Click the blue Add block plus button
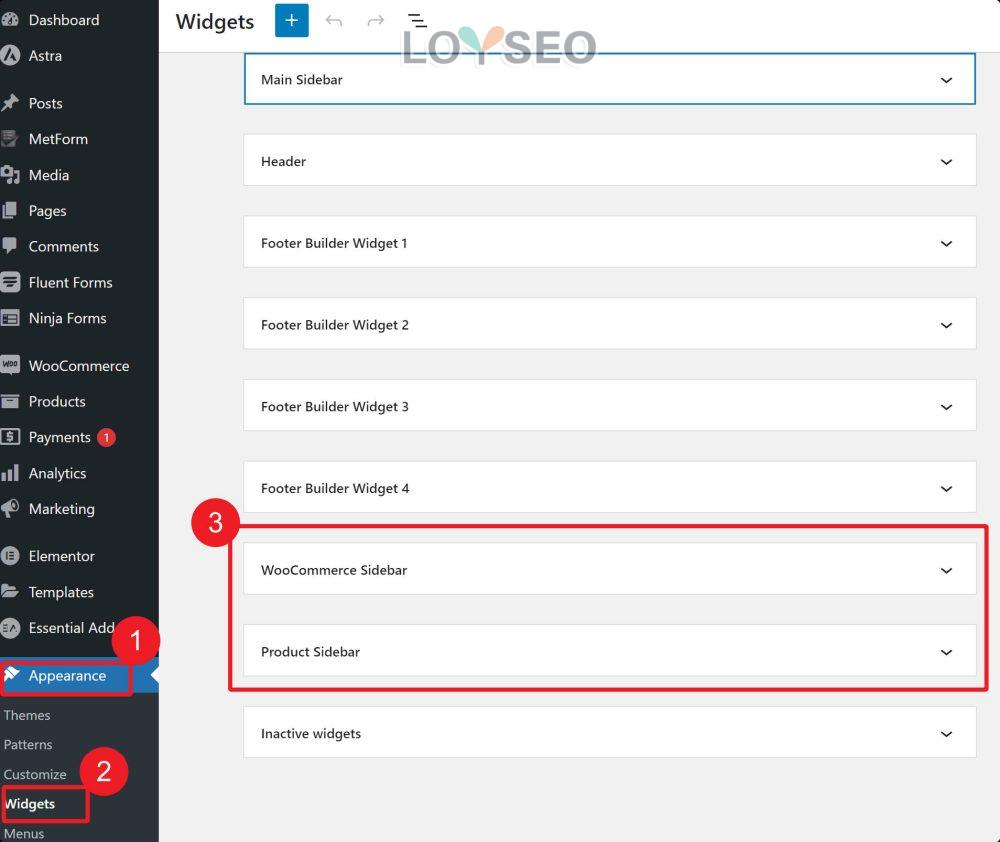 click(x=291, y=20)
